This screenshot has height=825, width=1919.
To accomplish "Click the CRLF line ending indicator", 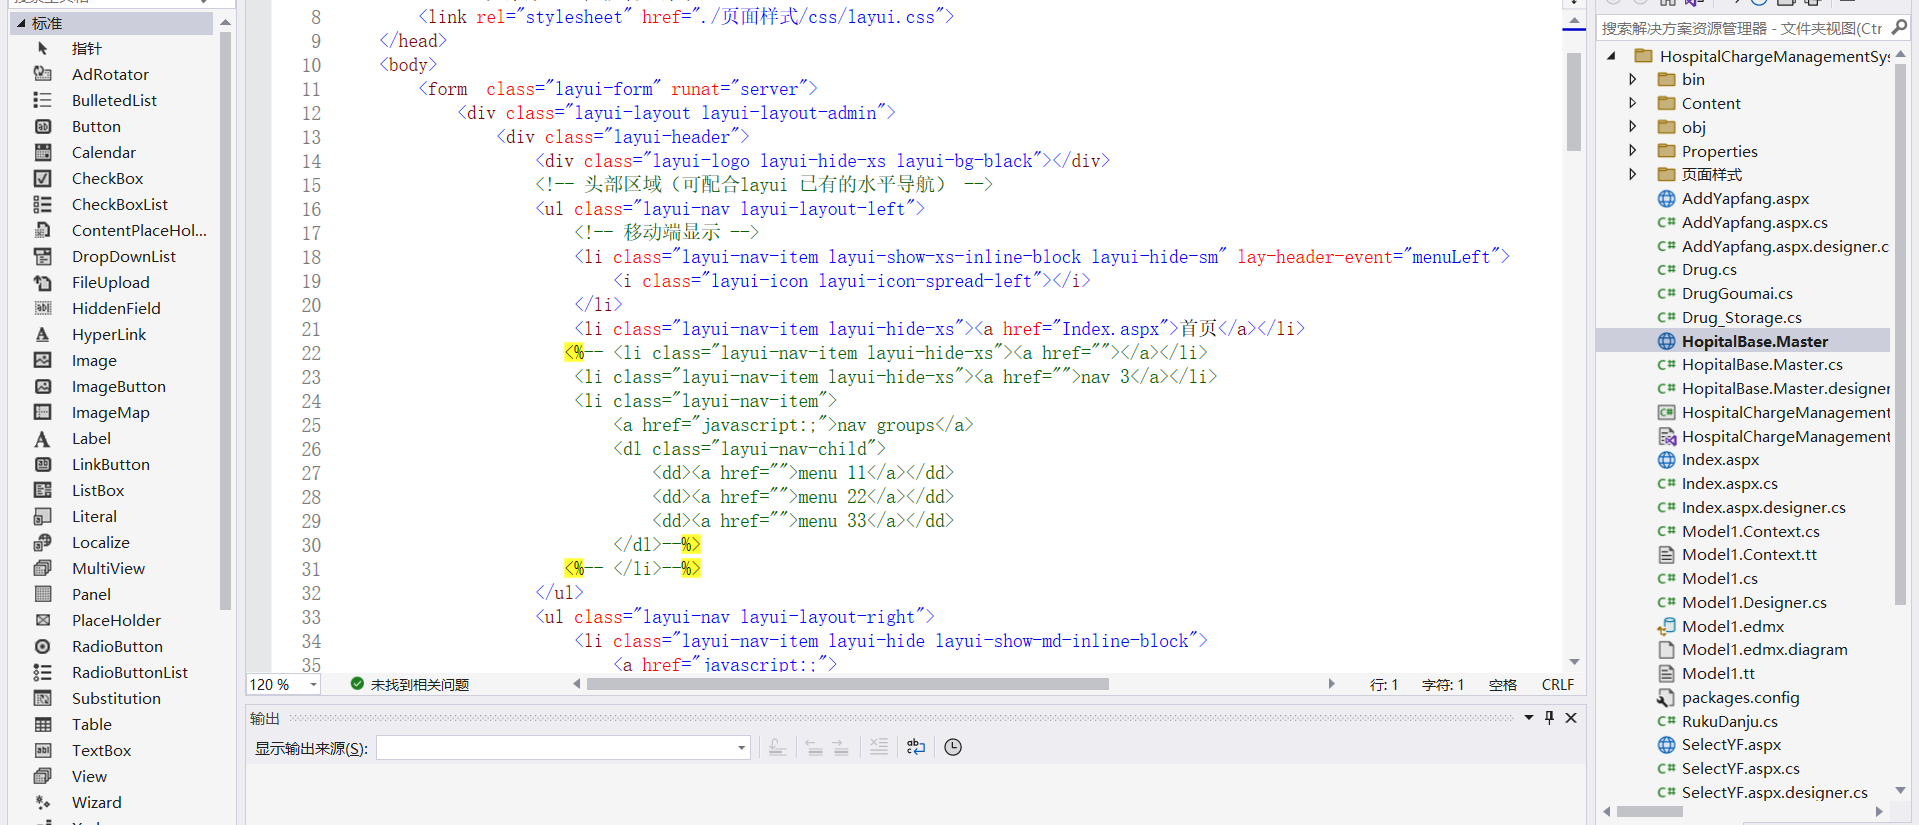I will [x=1558, y=685].
